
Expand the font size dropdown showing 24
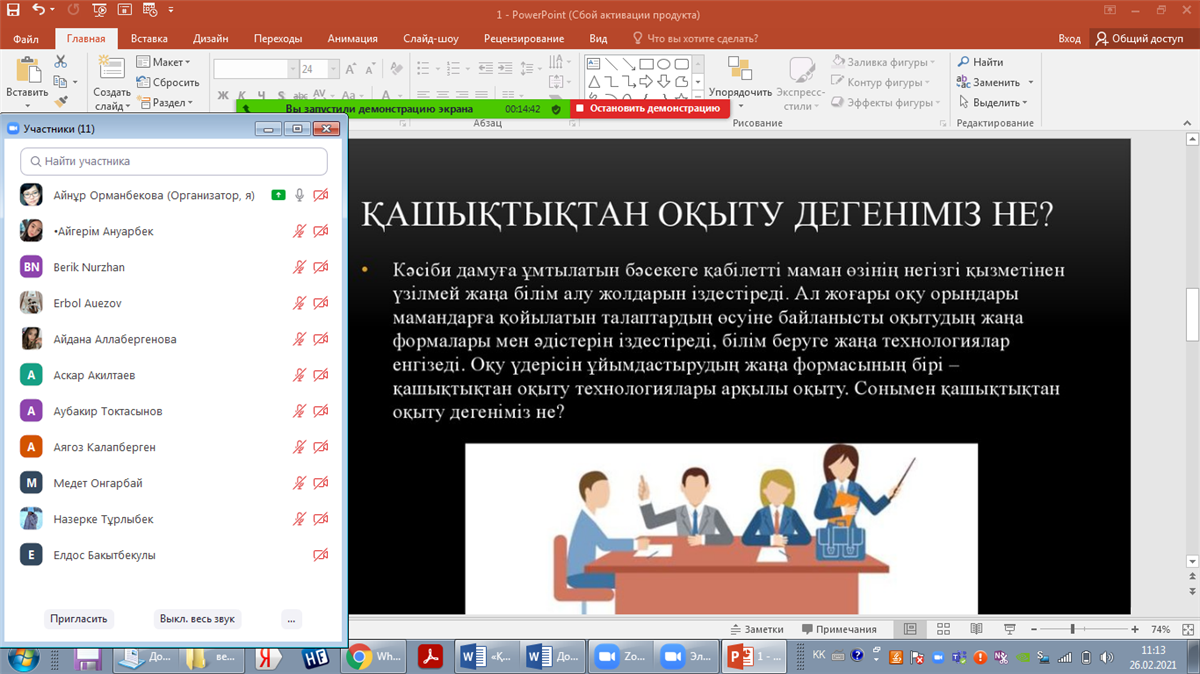click(x=335, y=69)
